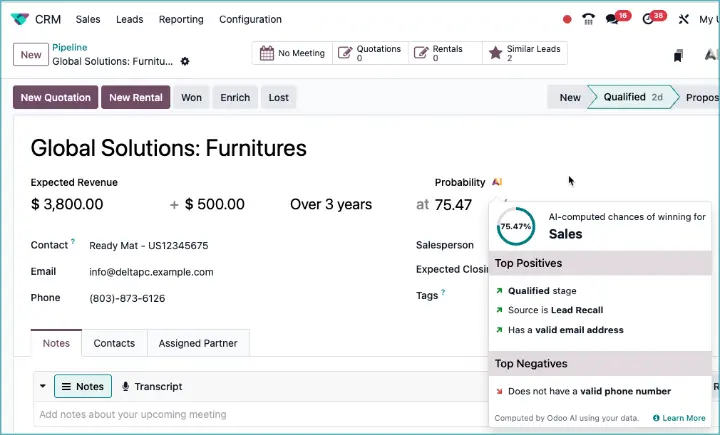Toggle the Notes view button
720x435 pixels.
click(x=82, y=386)
